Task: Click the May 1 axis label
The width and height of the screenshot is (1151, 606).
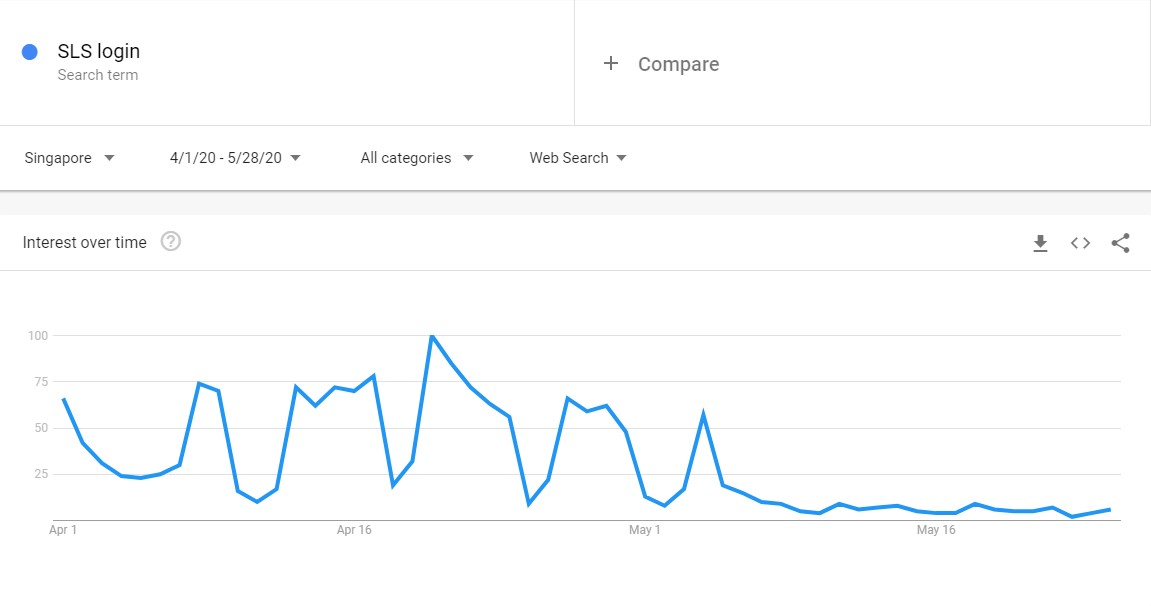Action: click(x=645, y=530)
